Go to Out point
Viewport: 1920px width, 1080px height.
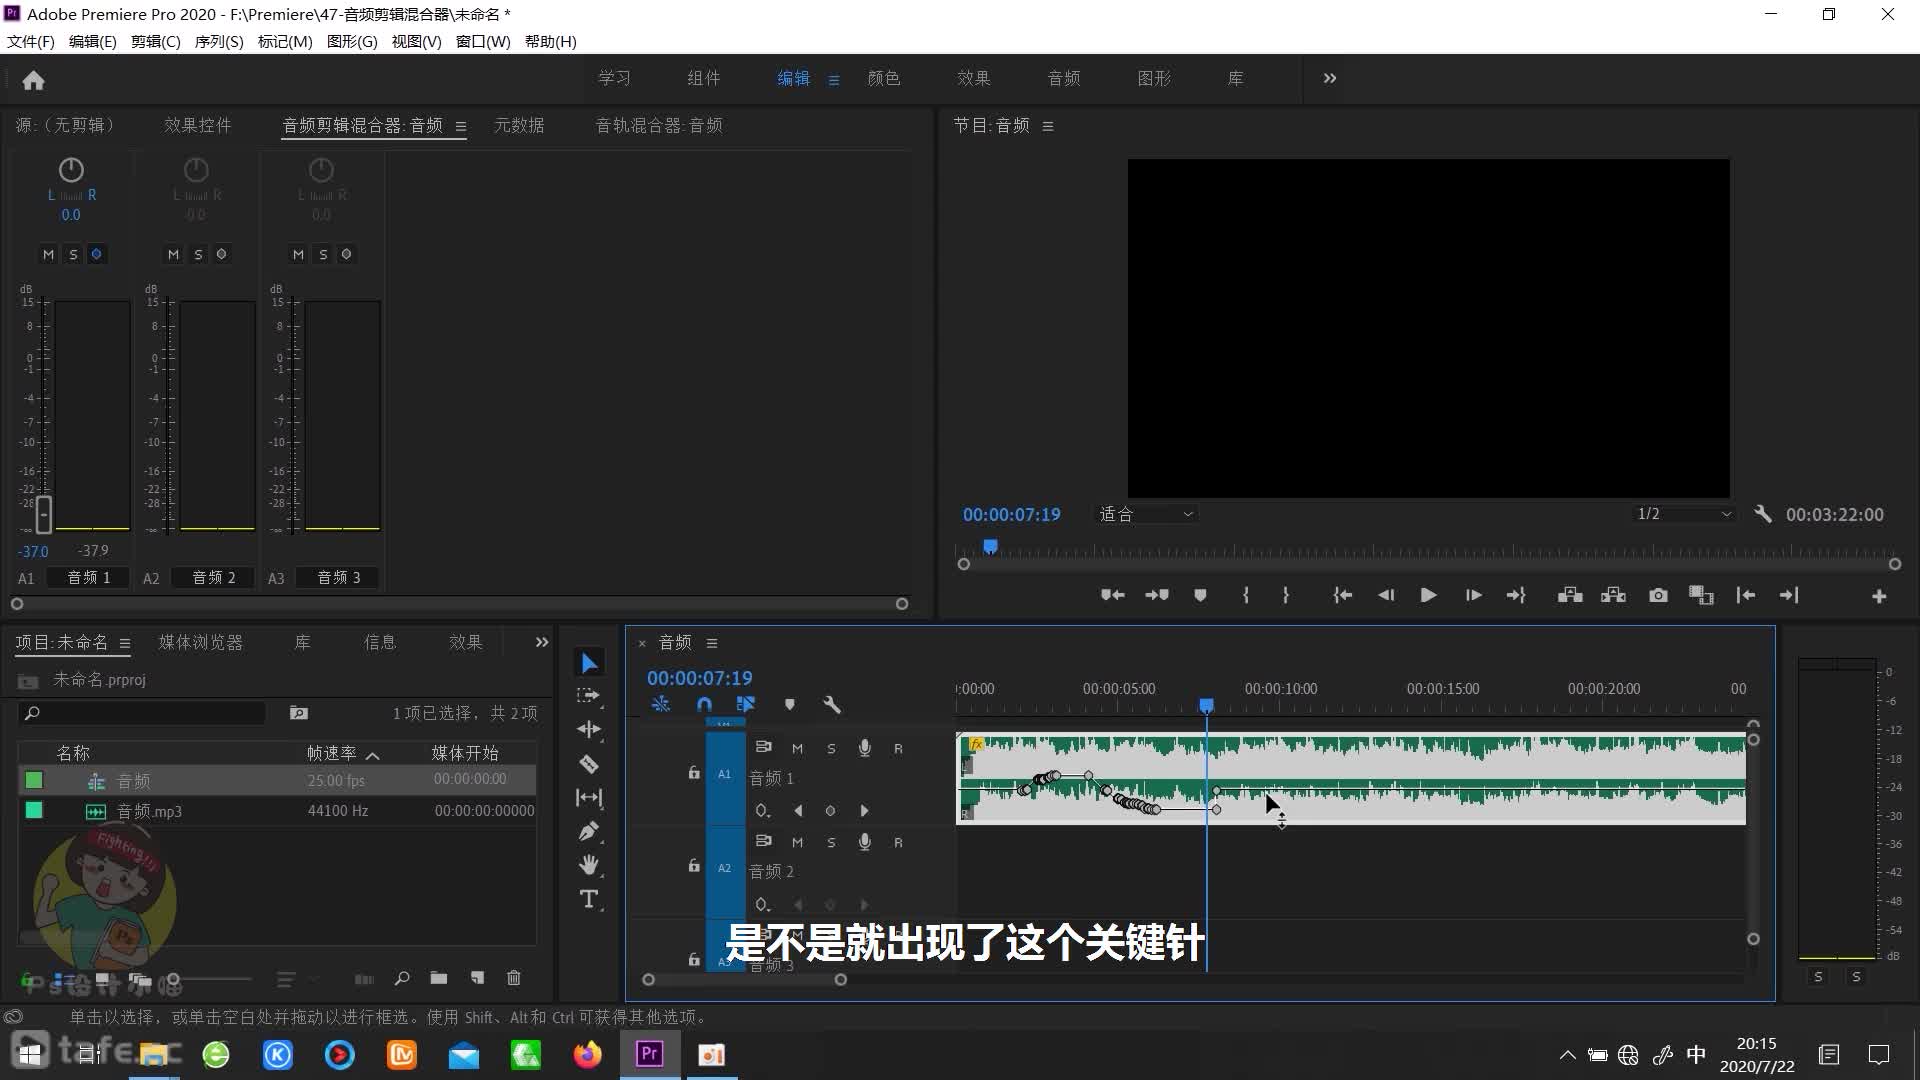click(1516, 596)
